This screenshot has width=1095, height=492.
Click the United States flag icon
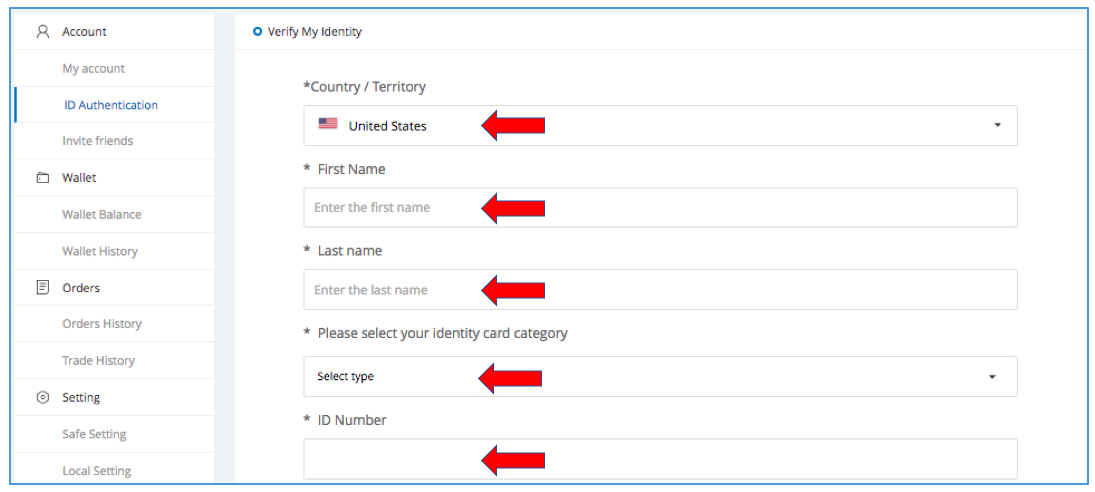click(328, 125)
